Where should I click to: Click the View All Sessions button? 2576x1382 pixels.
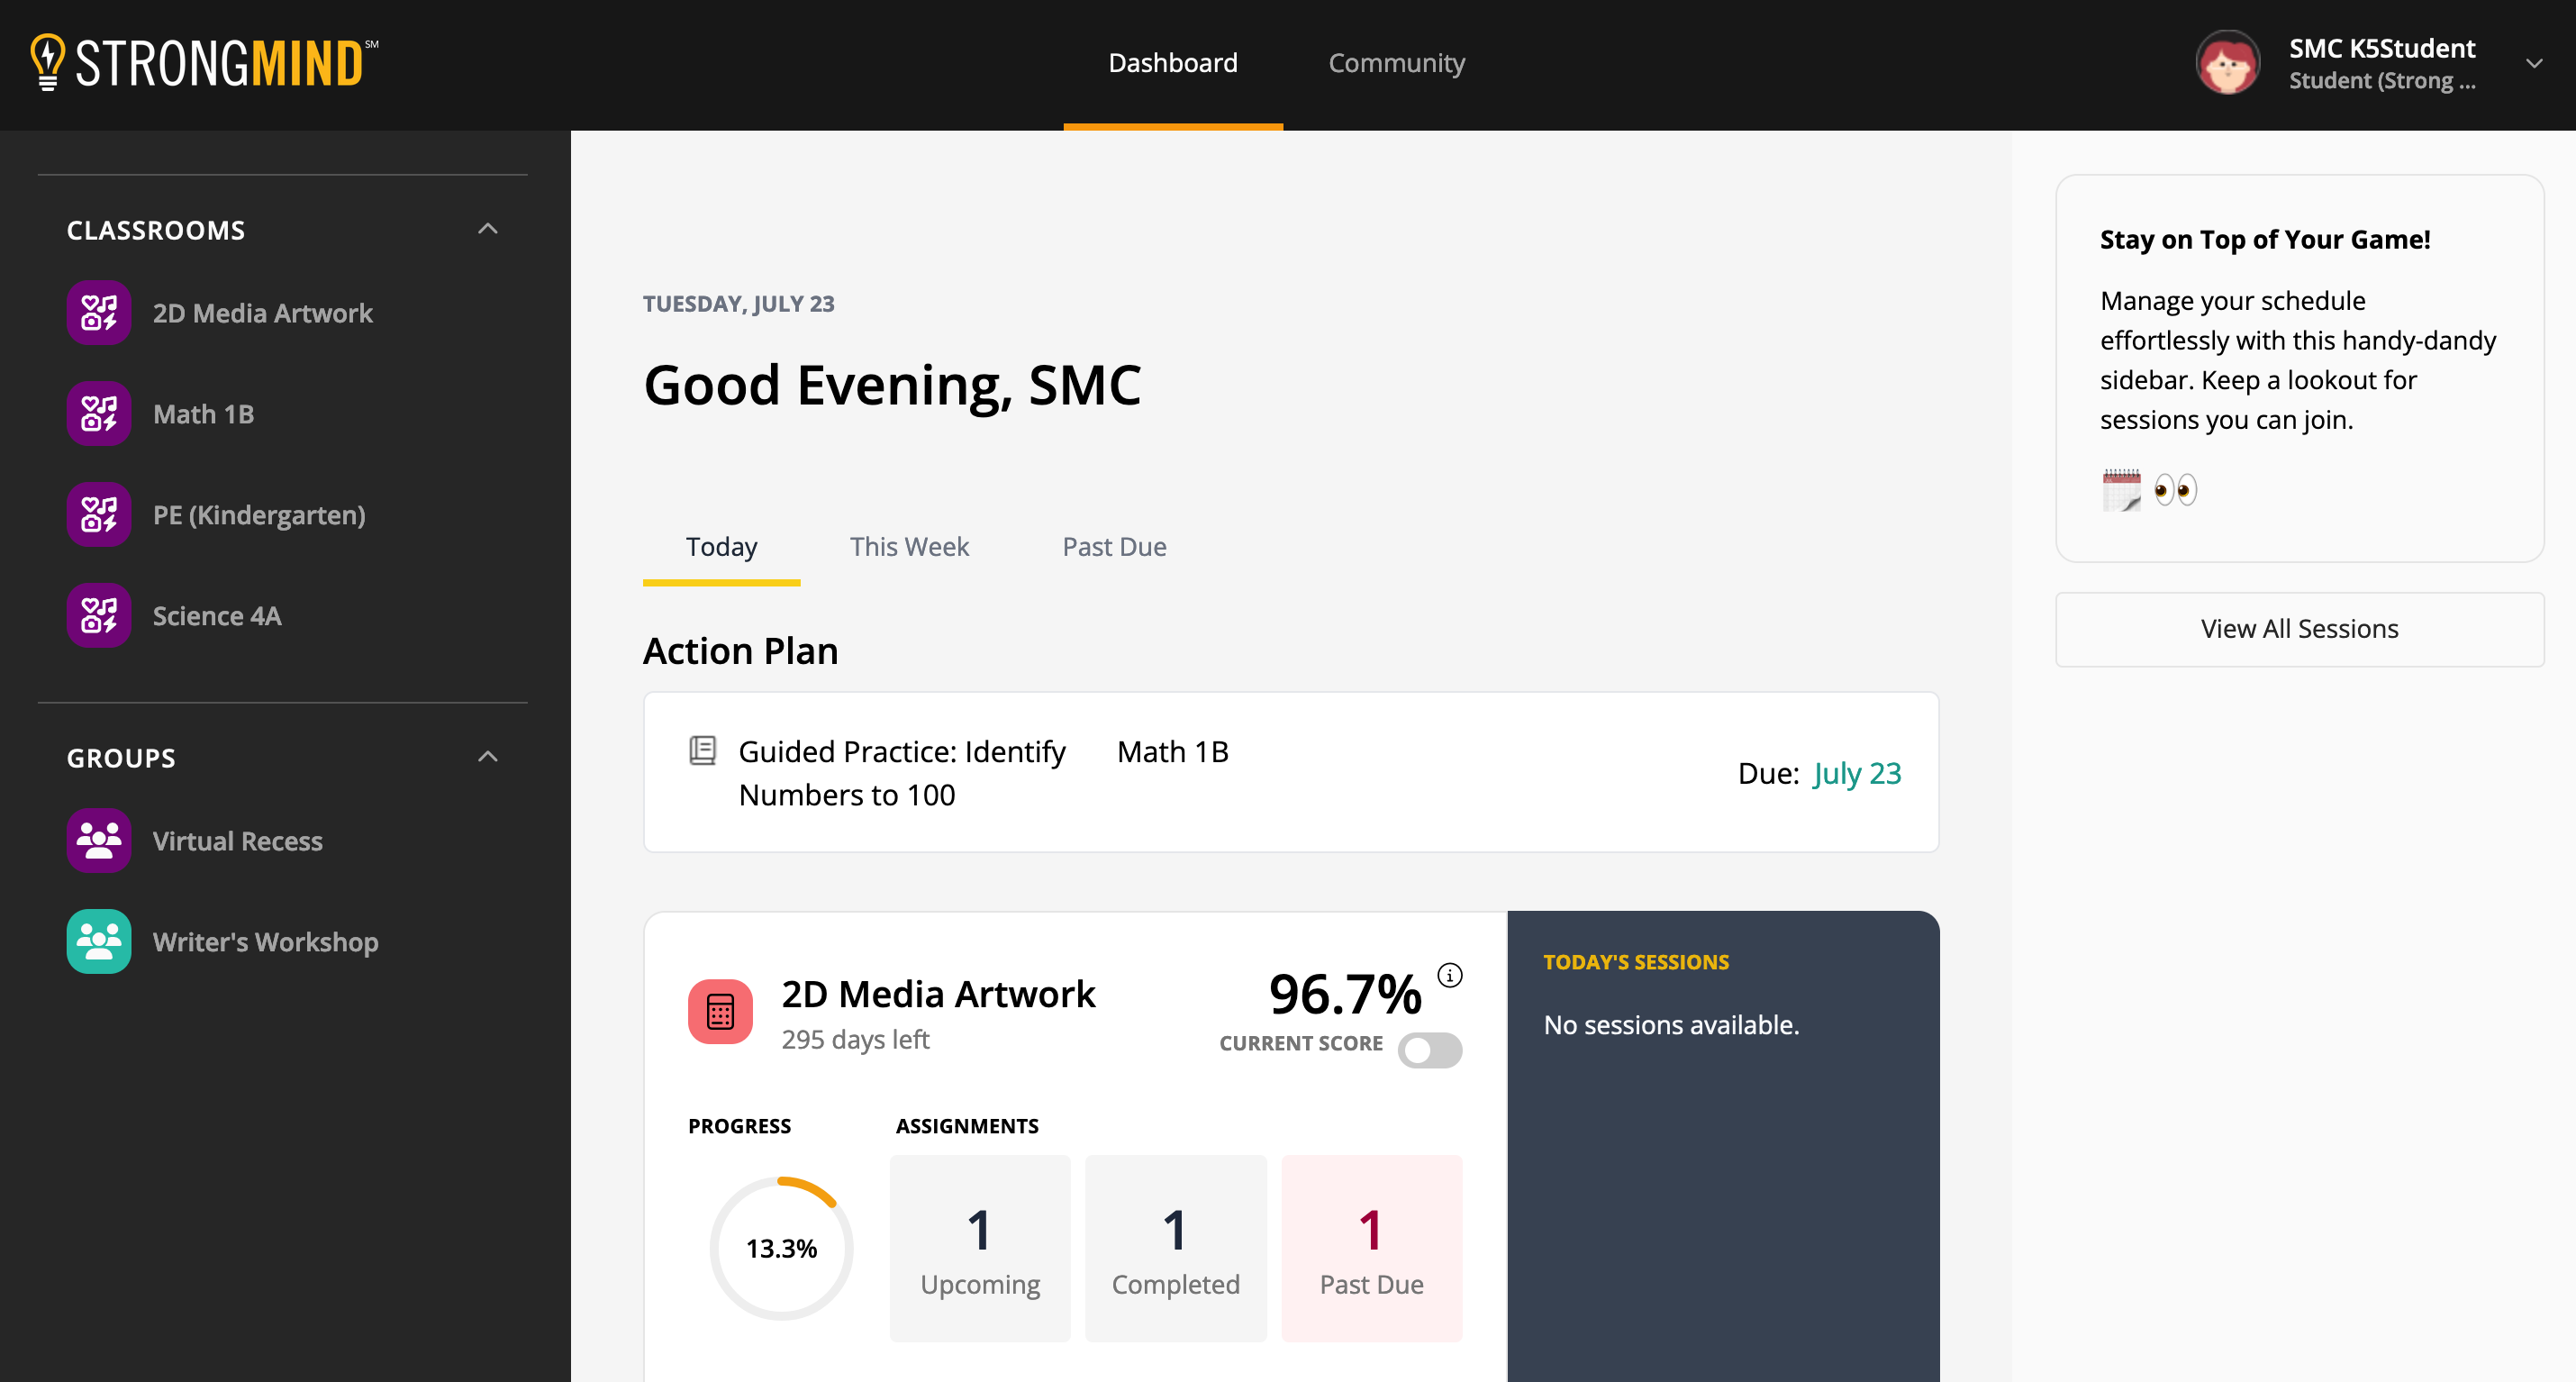click(x=2299, y=629)
